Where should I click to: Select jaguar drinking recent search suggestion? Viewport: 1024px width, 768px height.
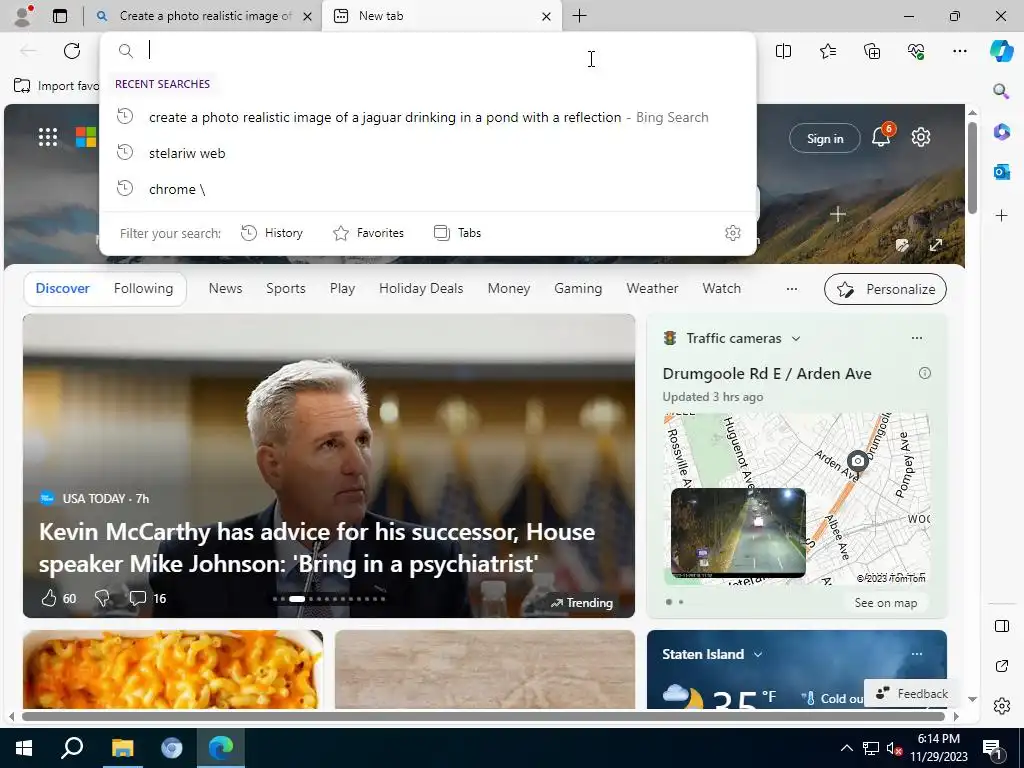pyautogui.click(x=428, y=118)
